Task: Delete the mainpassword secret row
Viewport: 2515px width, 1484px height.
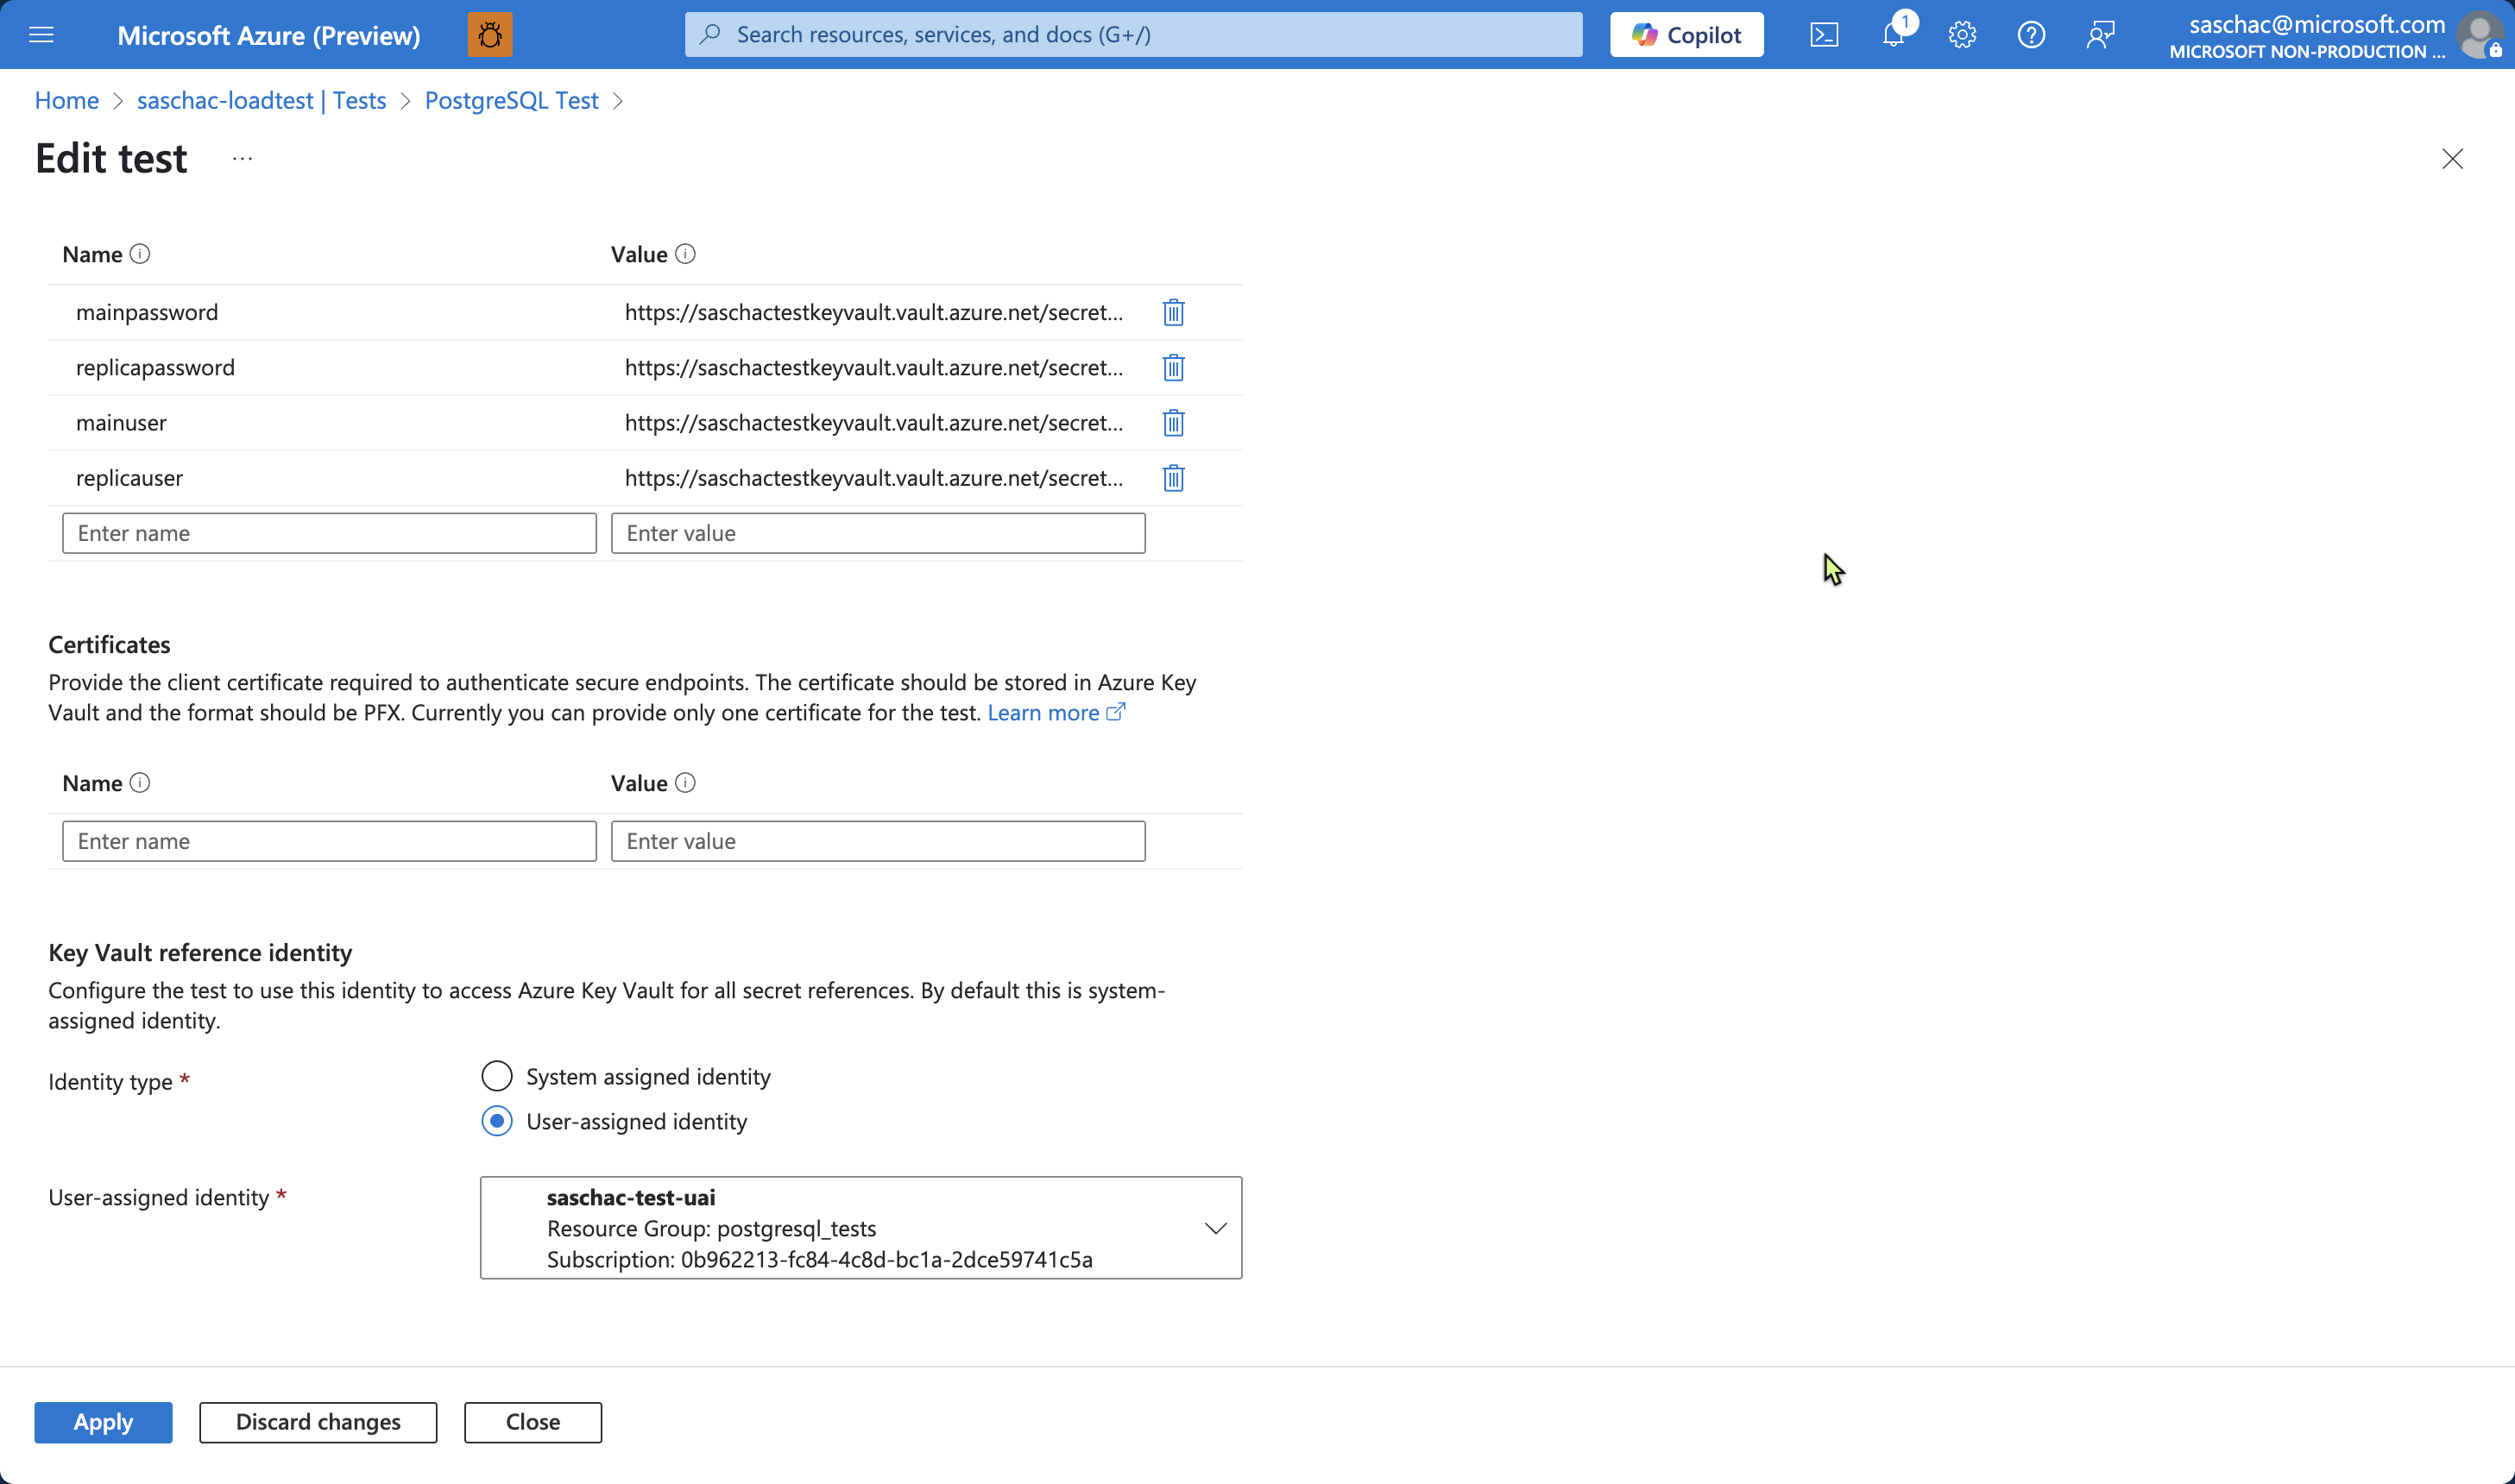Action: tap(1173, 313)
